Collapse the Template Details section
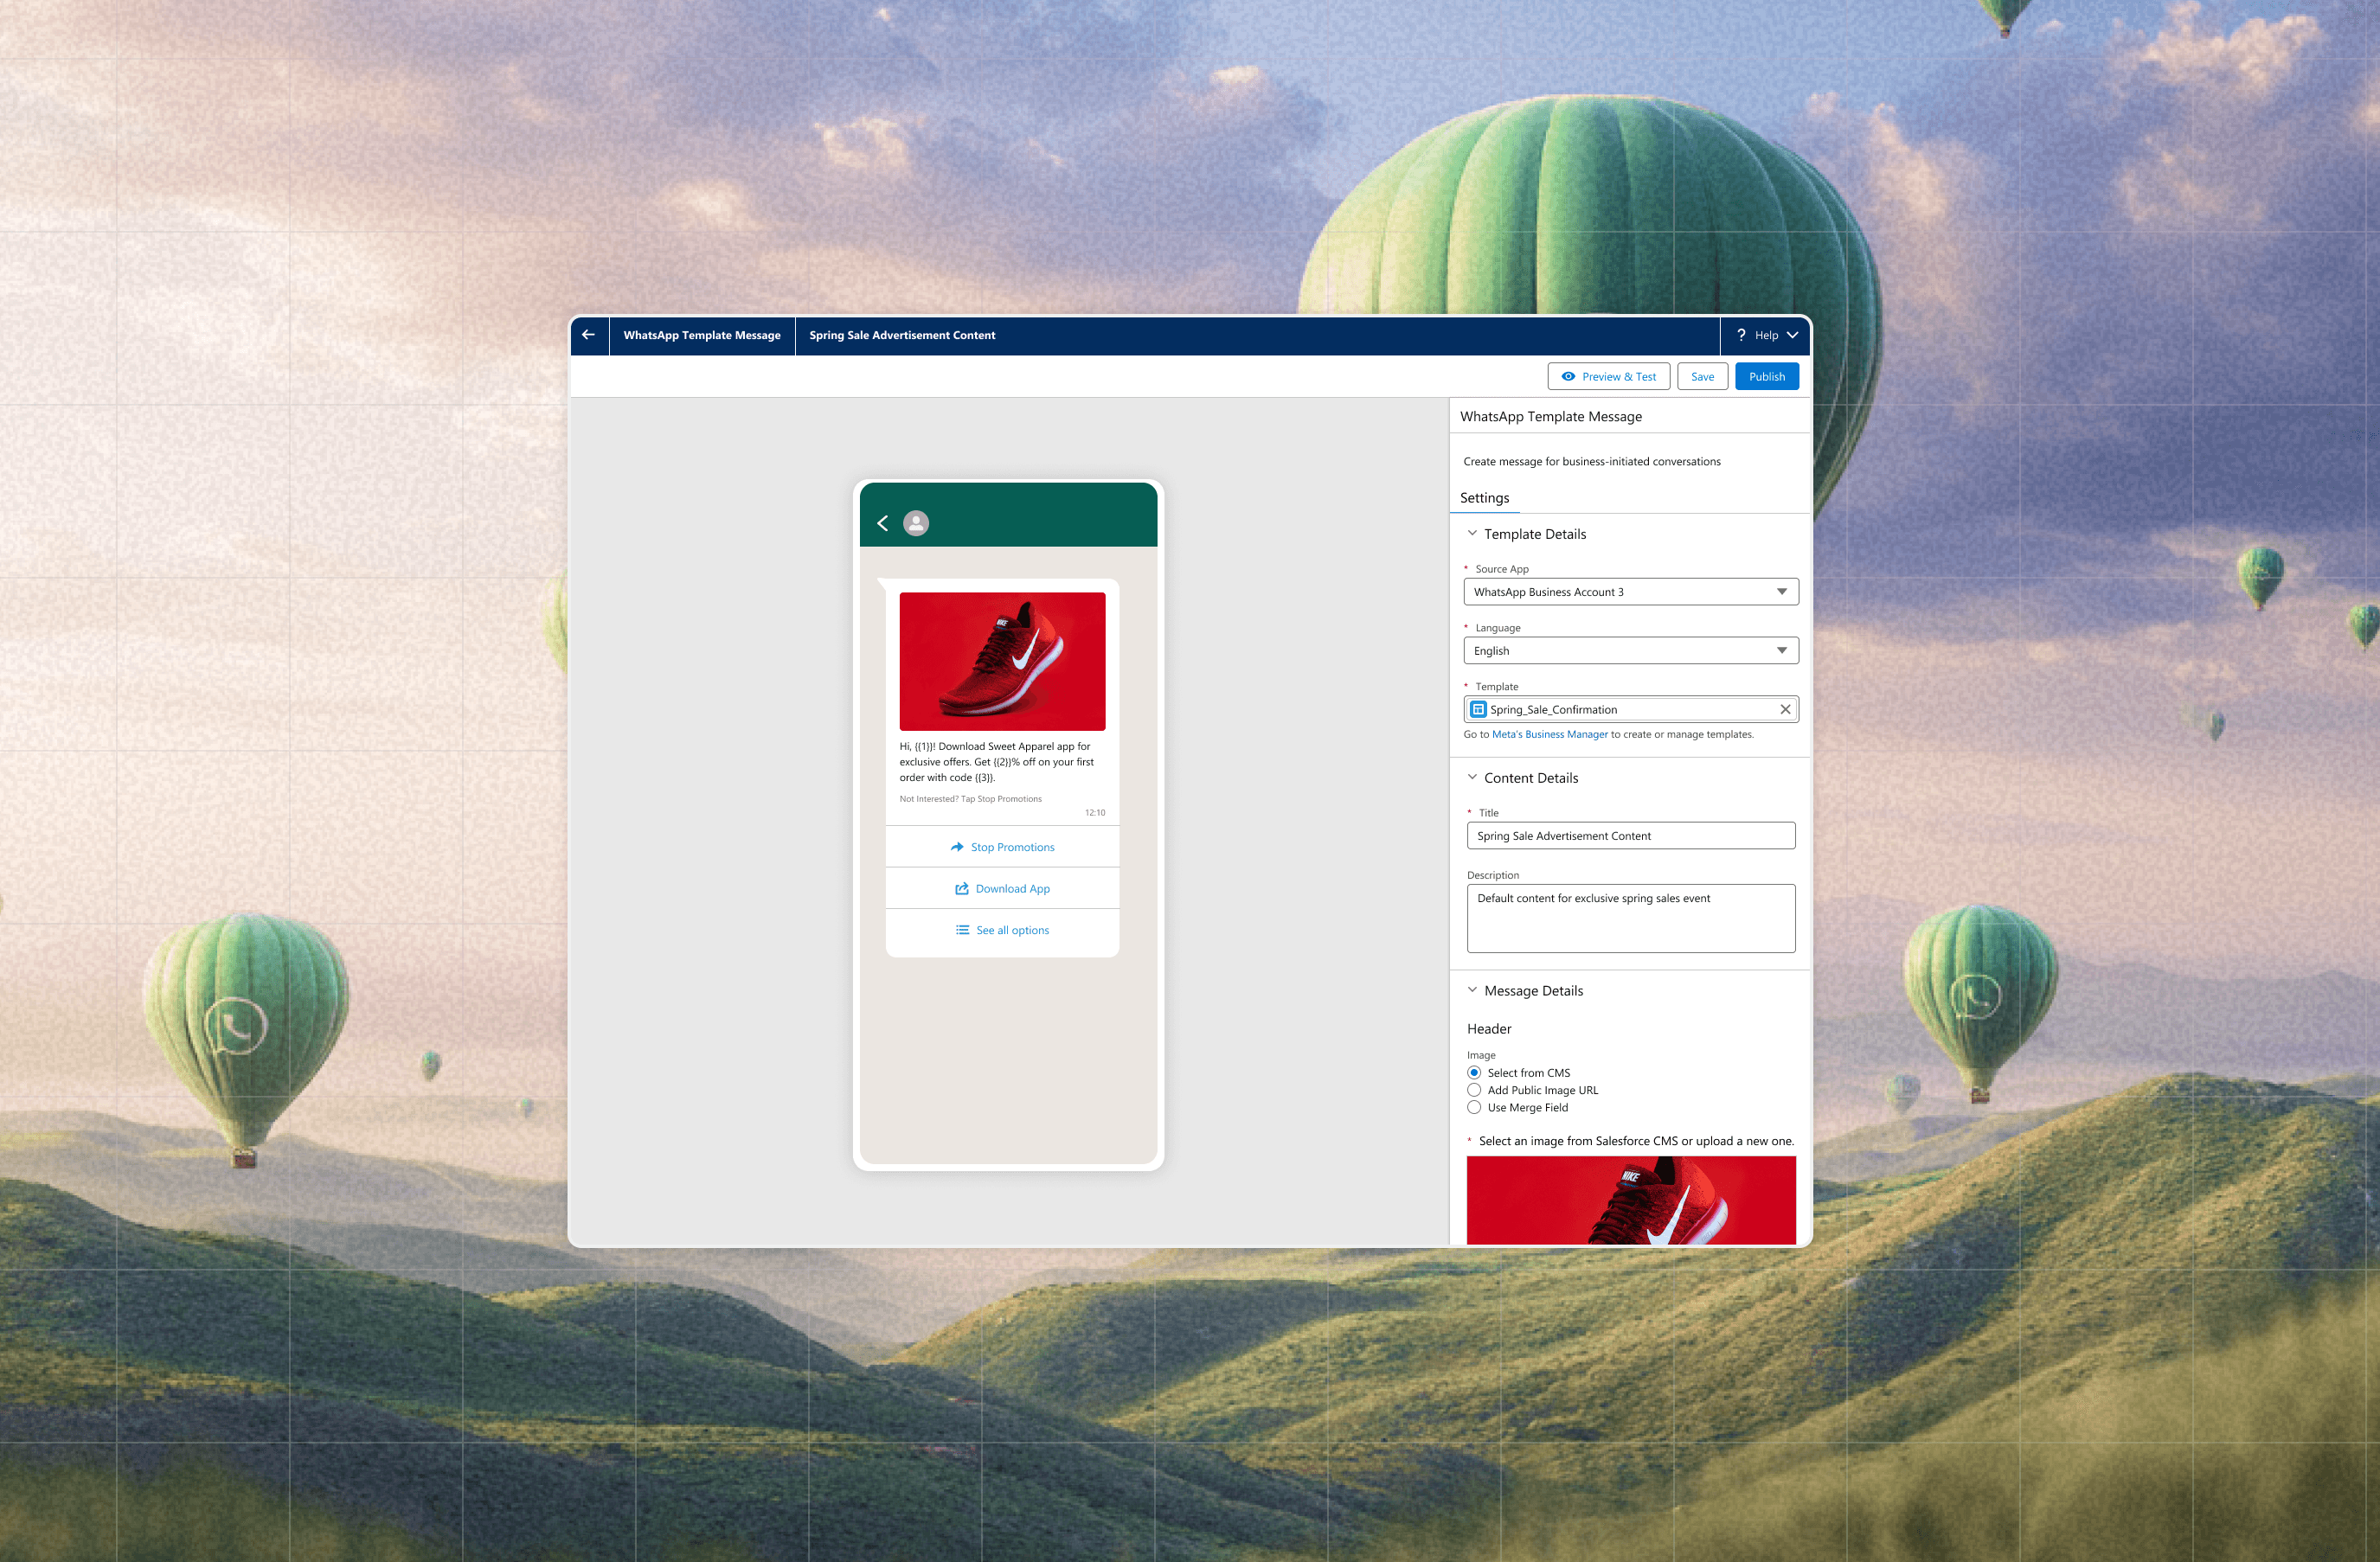Image resolution: width=2380 pixels, height=1562 pixels. [x=1472, y=533]
